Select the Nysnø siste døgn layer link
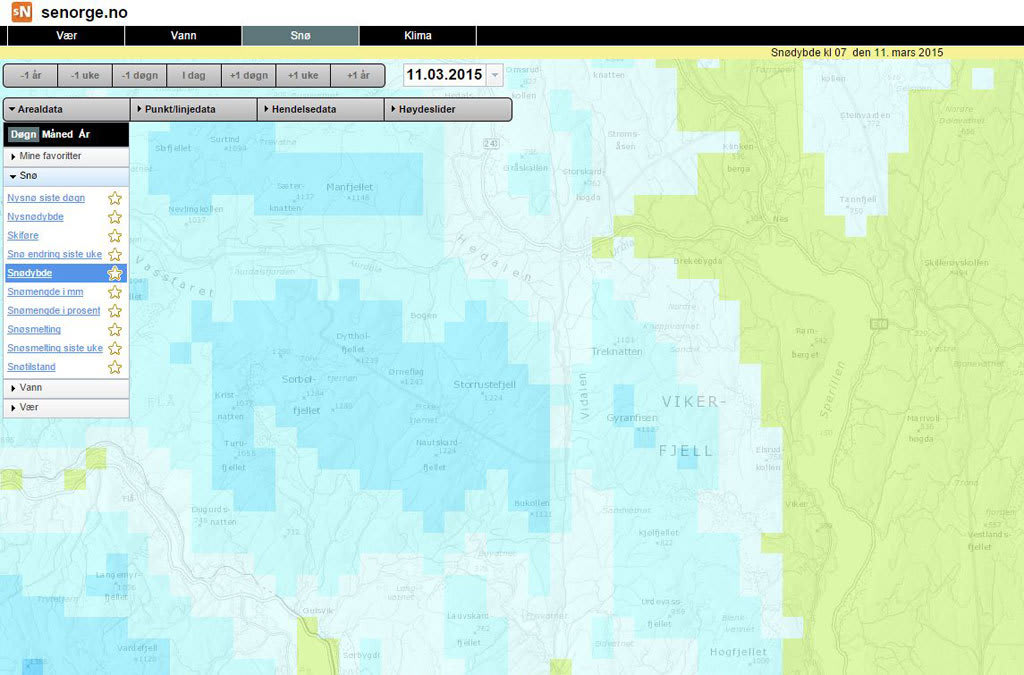This screenshot has width=1024, height=675. [46, 198]
